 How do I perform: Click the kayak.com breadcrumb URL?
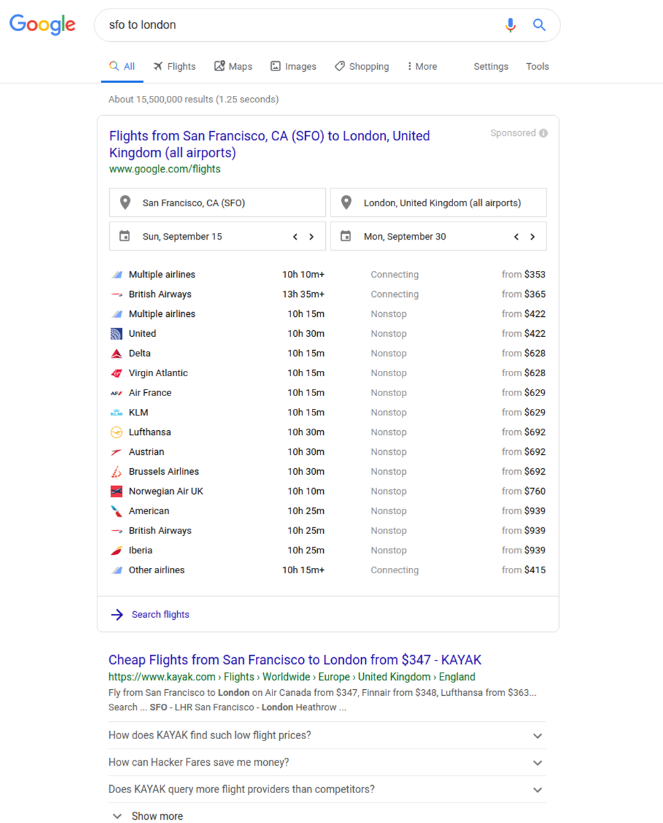pyautogui.click(x=292, y=677)
